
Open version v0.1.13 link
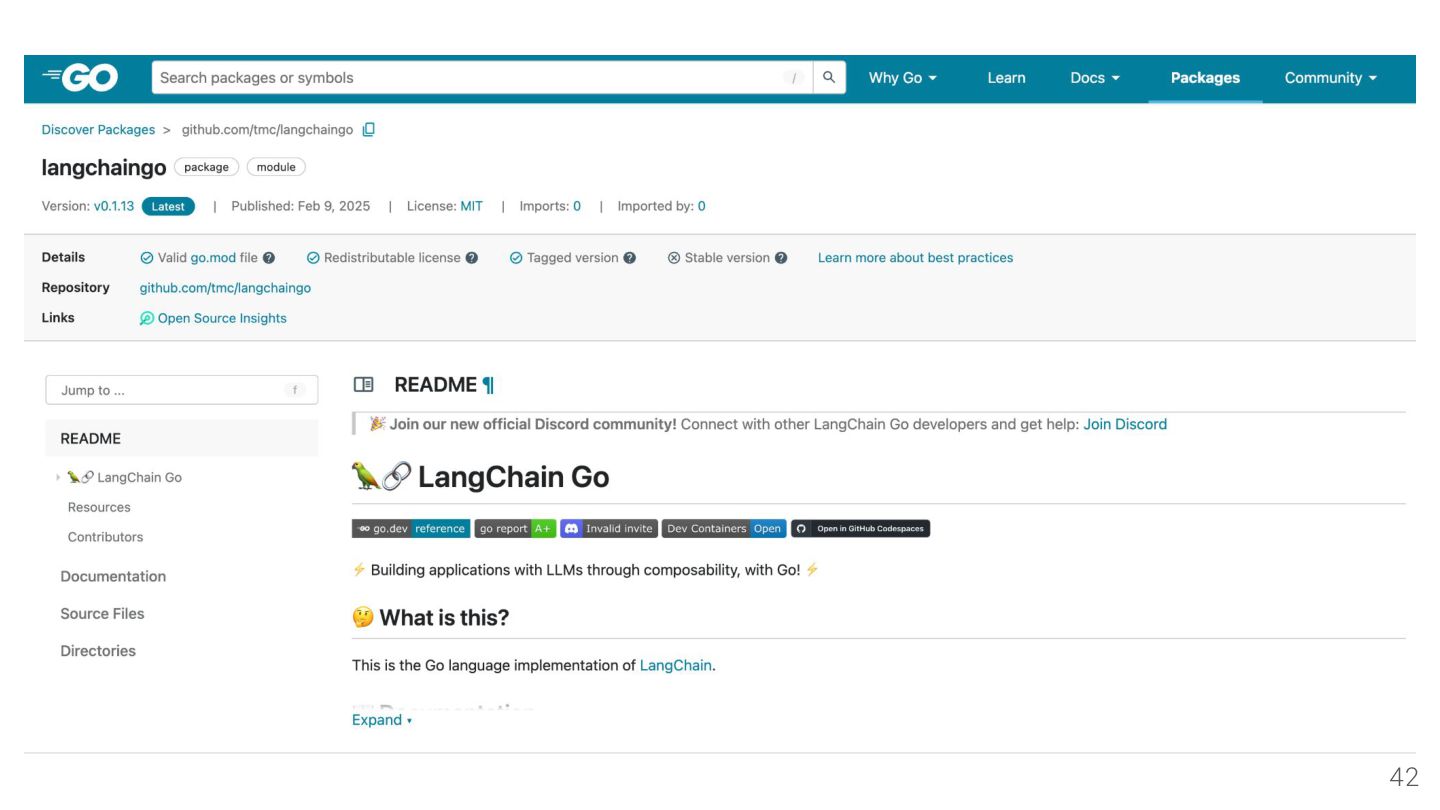[x=114, y=207]
